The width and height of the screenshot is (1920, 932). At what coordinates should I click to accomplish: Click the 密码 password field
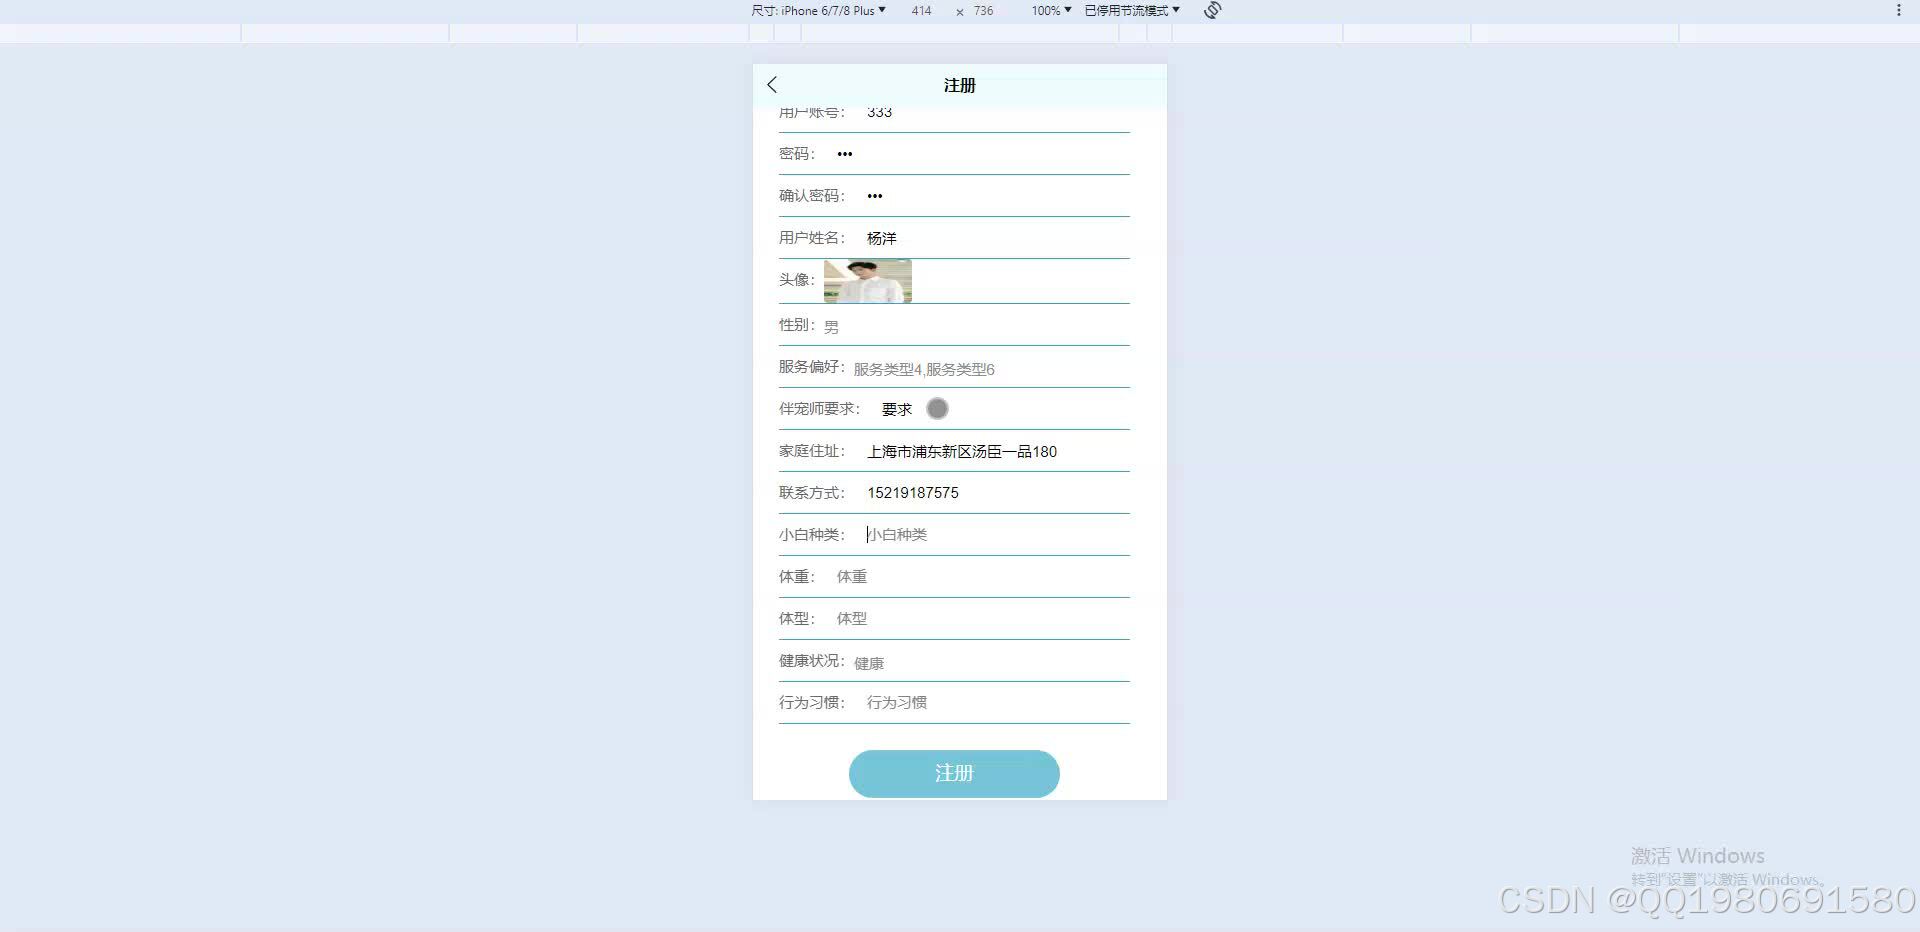click(960, 153)
